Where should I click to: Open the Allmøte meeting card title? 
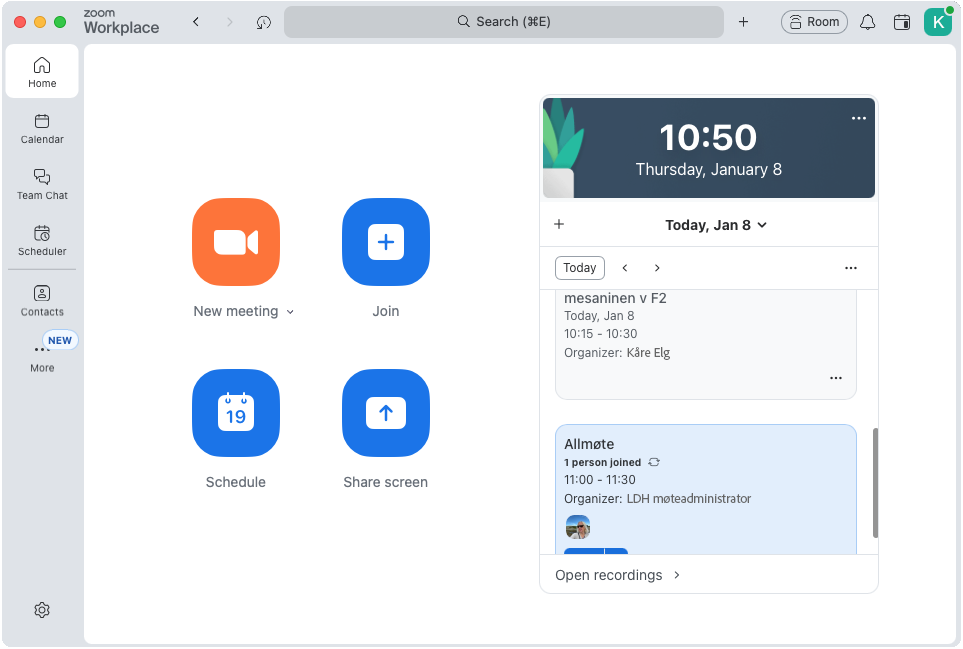pos(589,444)
